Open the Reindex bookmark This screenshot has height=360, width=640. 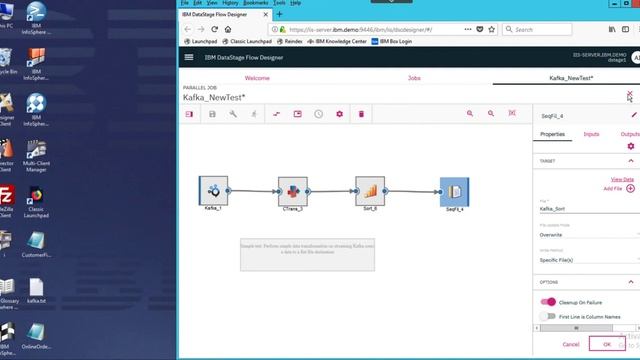coord(289,41)
